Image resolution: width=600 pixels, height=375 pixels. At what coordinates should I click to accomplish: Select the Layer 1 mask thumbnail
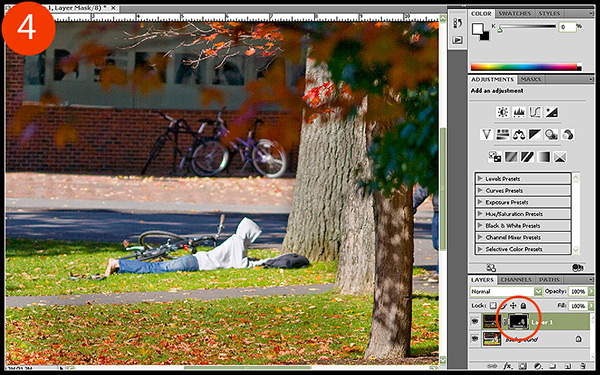pos(518,322)
